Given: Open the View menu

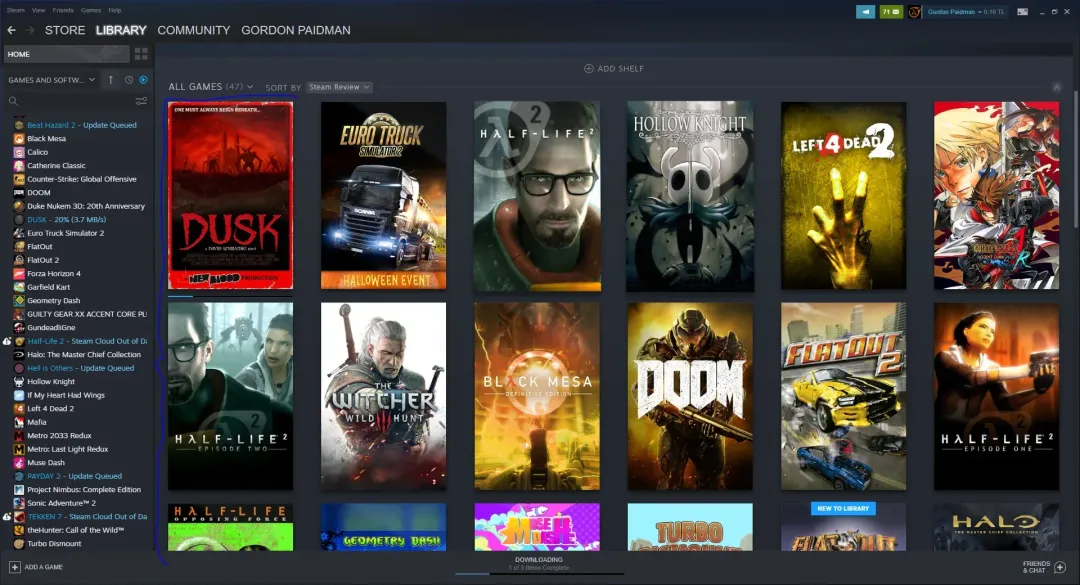Looking at the screenshot, I should tap(39, 10).
